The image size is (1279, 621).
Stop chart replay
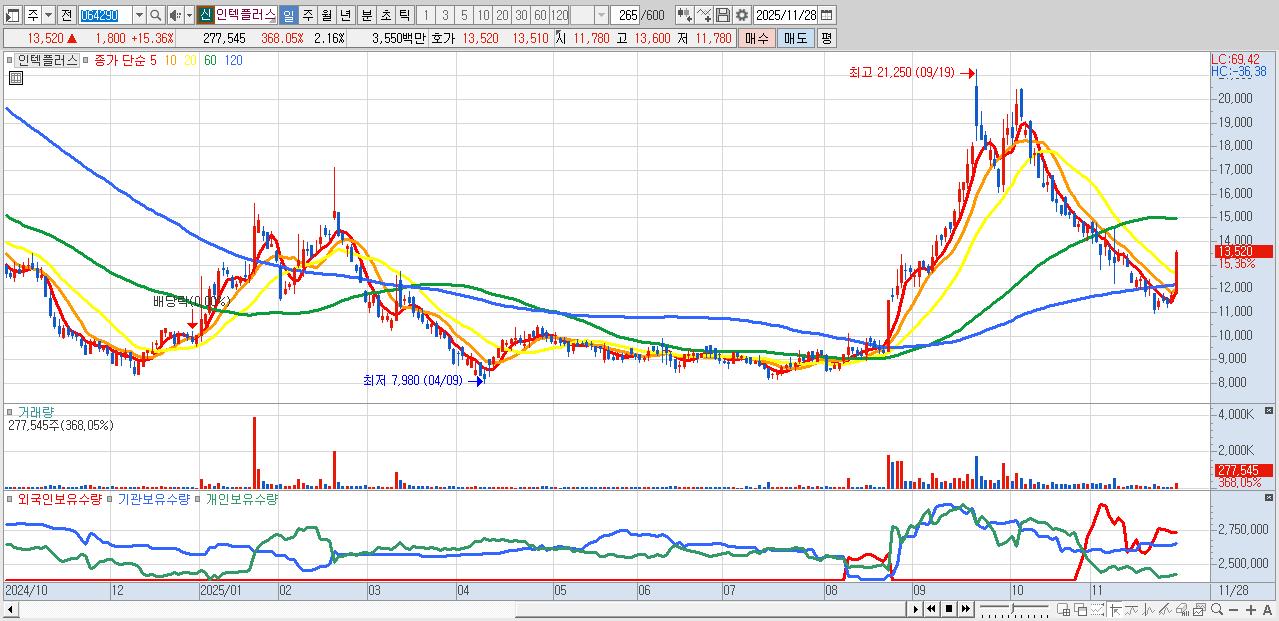[949, 609]
